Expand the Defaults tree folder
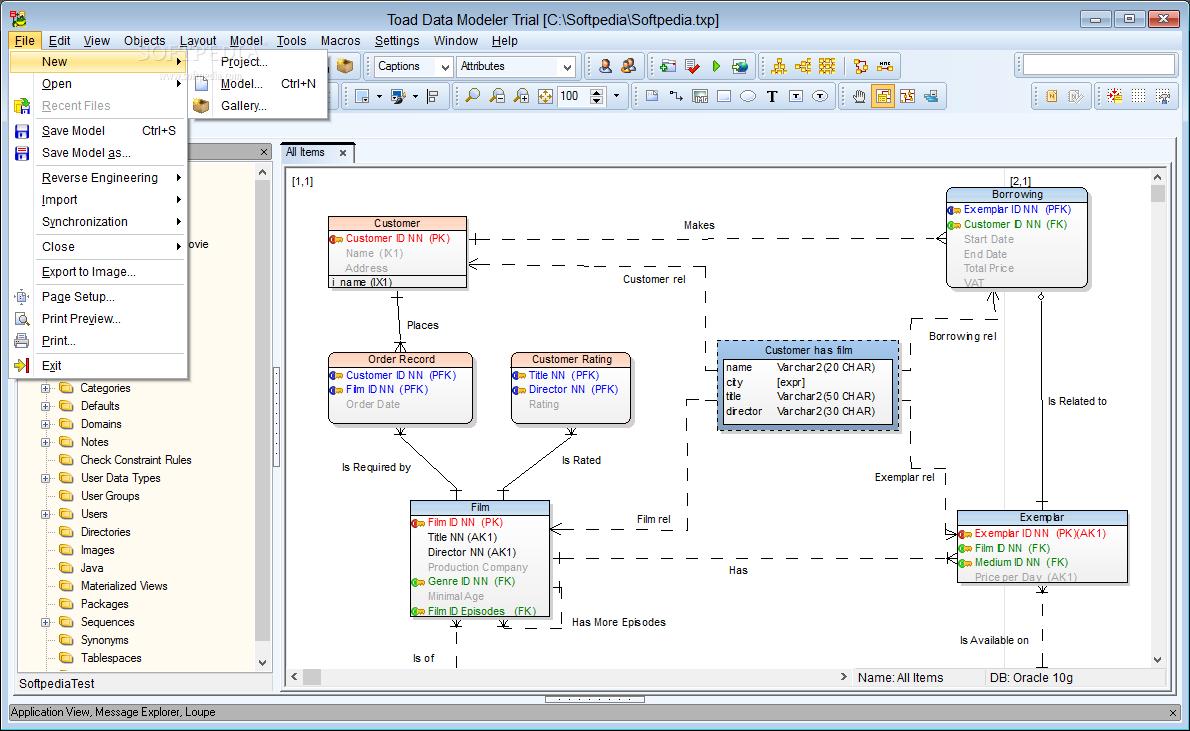Screen dimensions: 1190x731 point(46,406)
